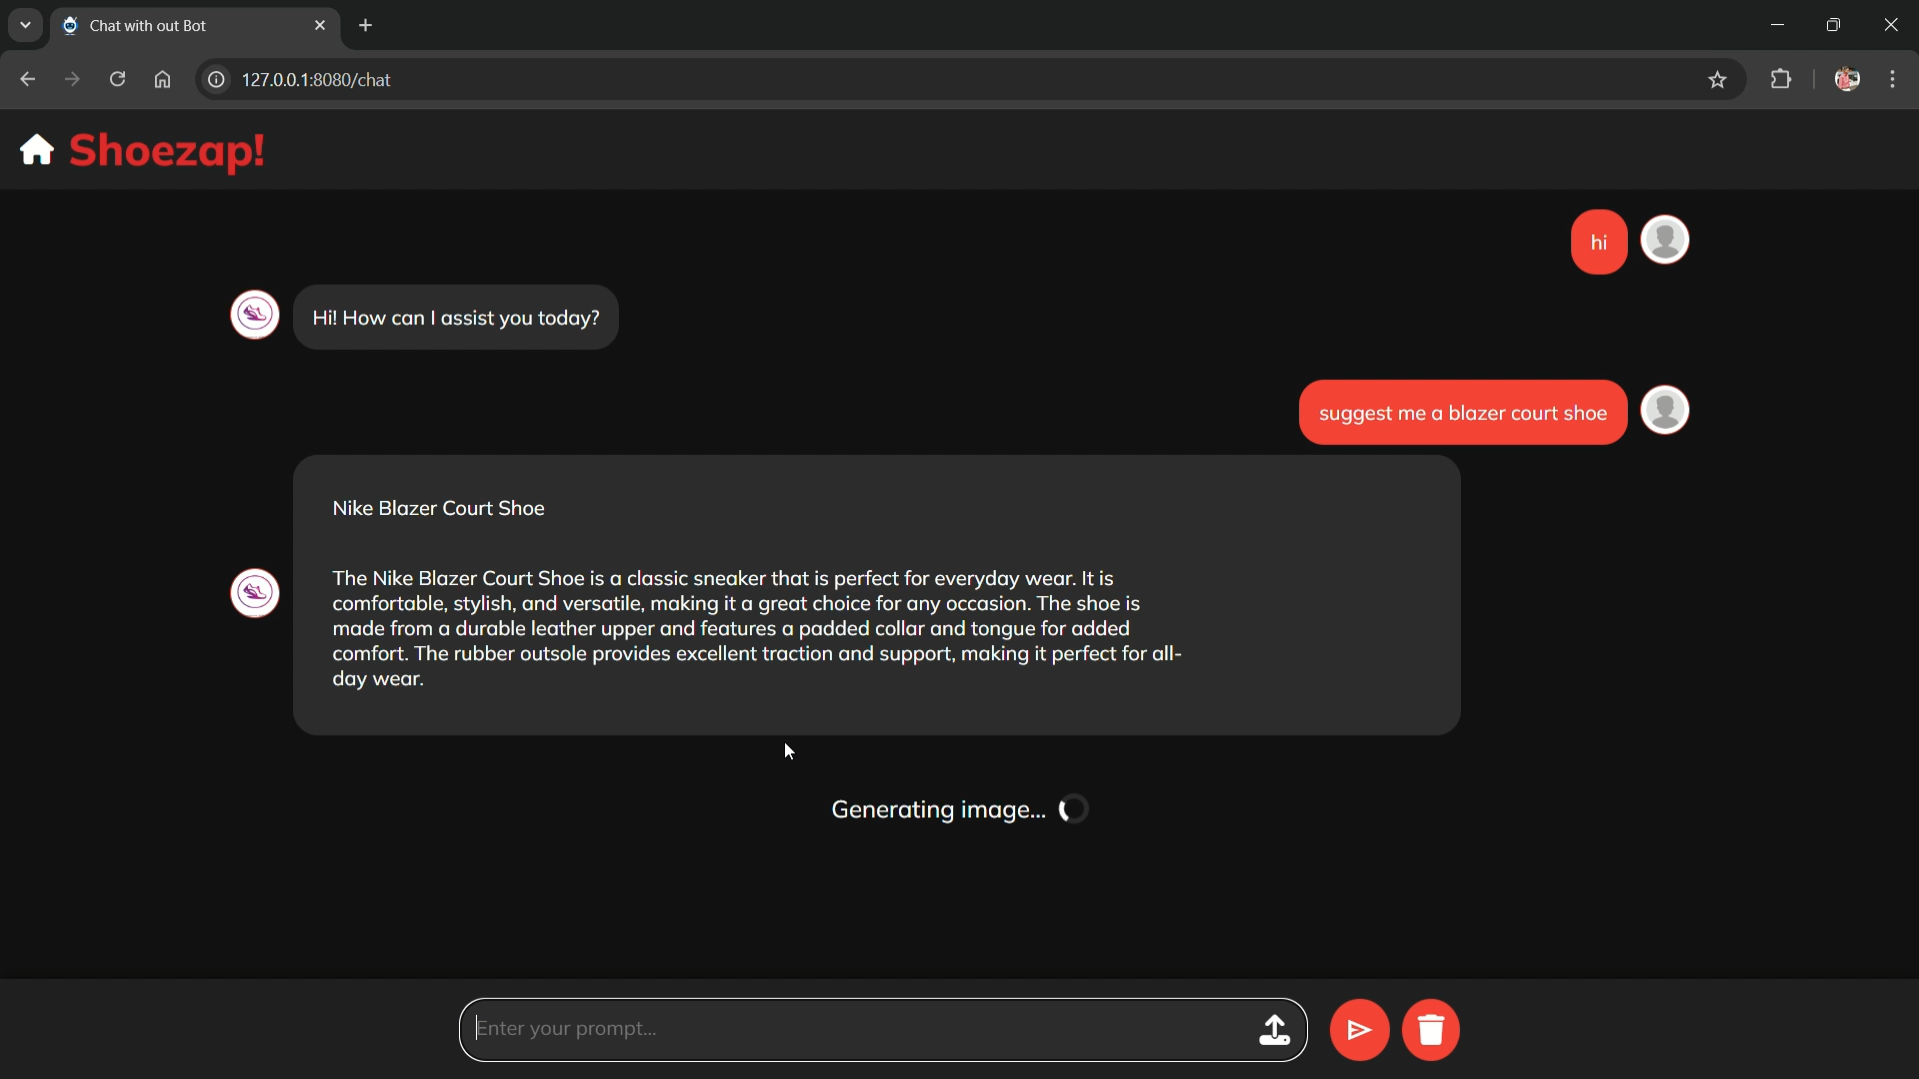Go back with the browser back arrow
The width and height of the screenshot is (1919, 1079).
click(x=27, y=80)
